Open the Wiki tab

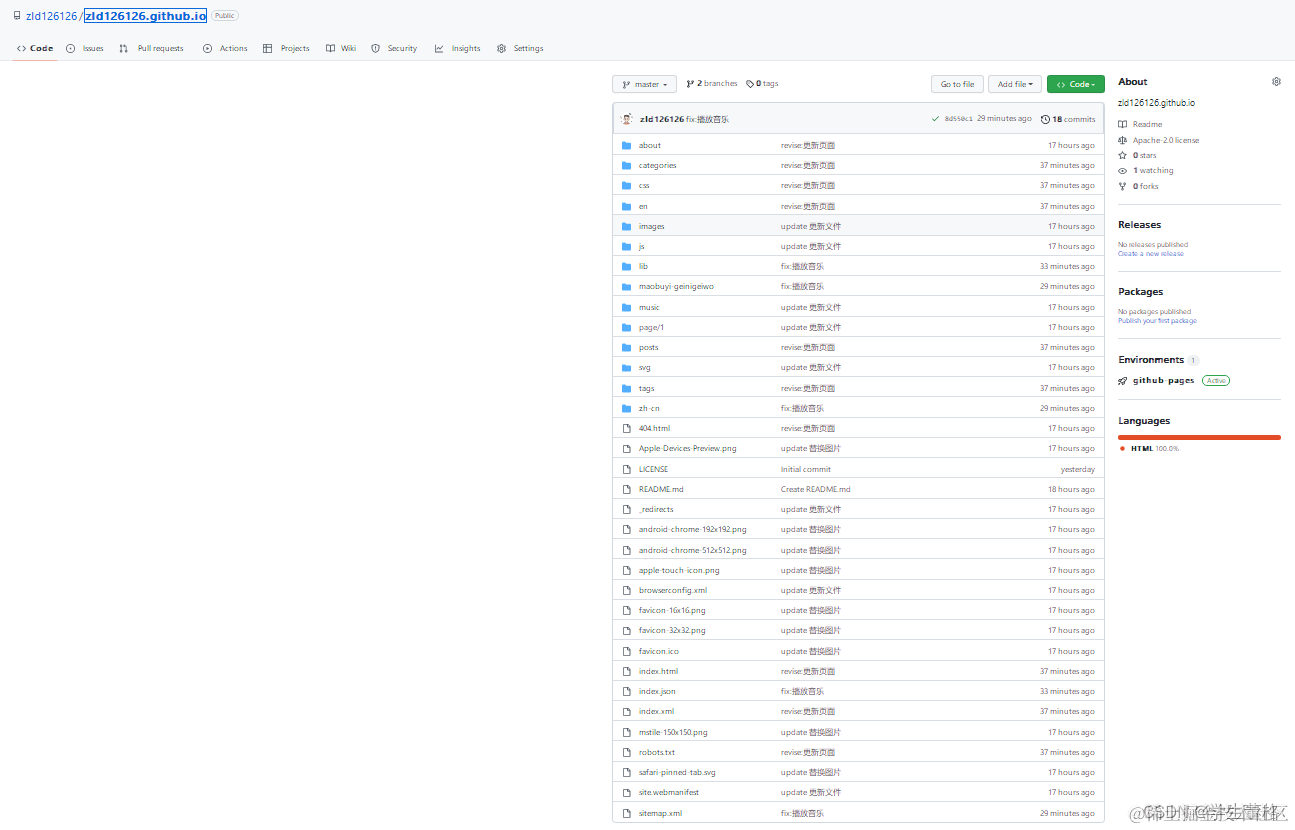[341, 48]
